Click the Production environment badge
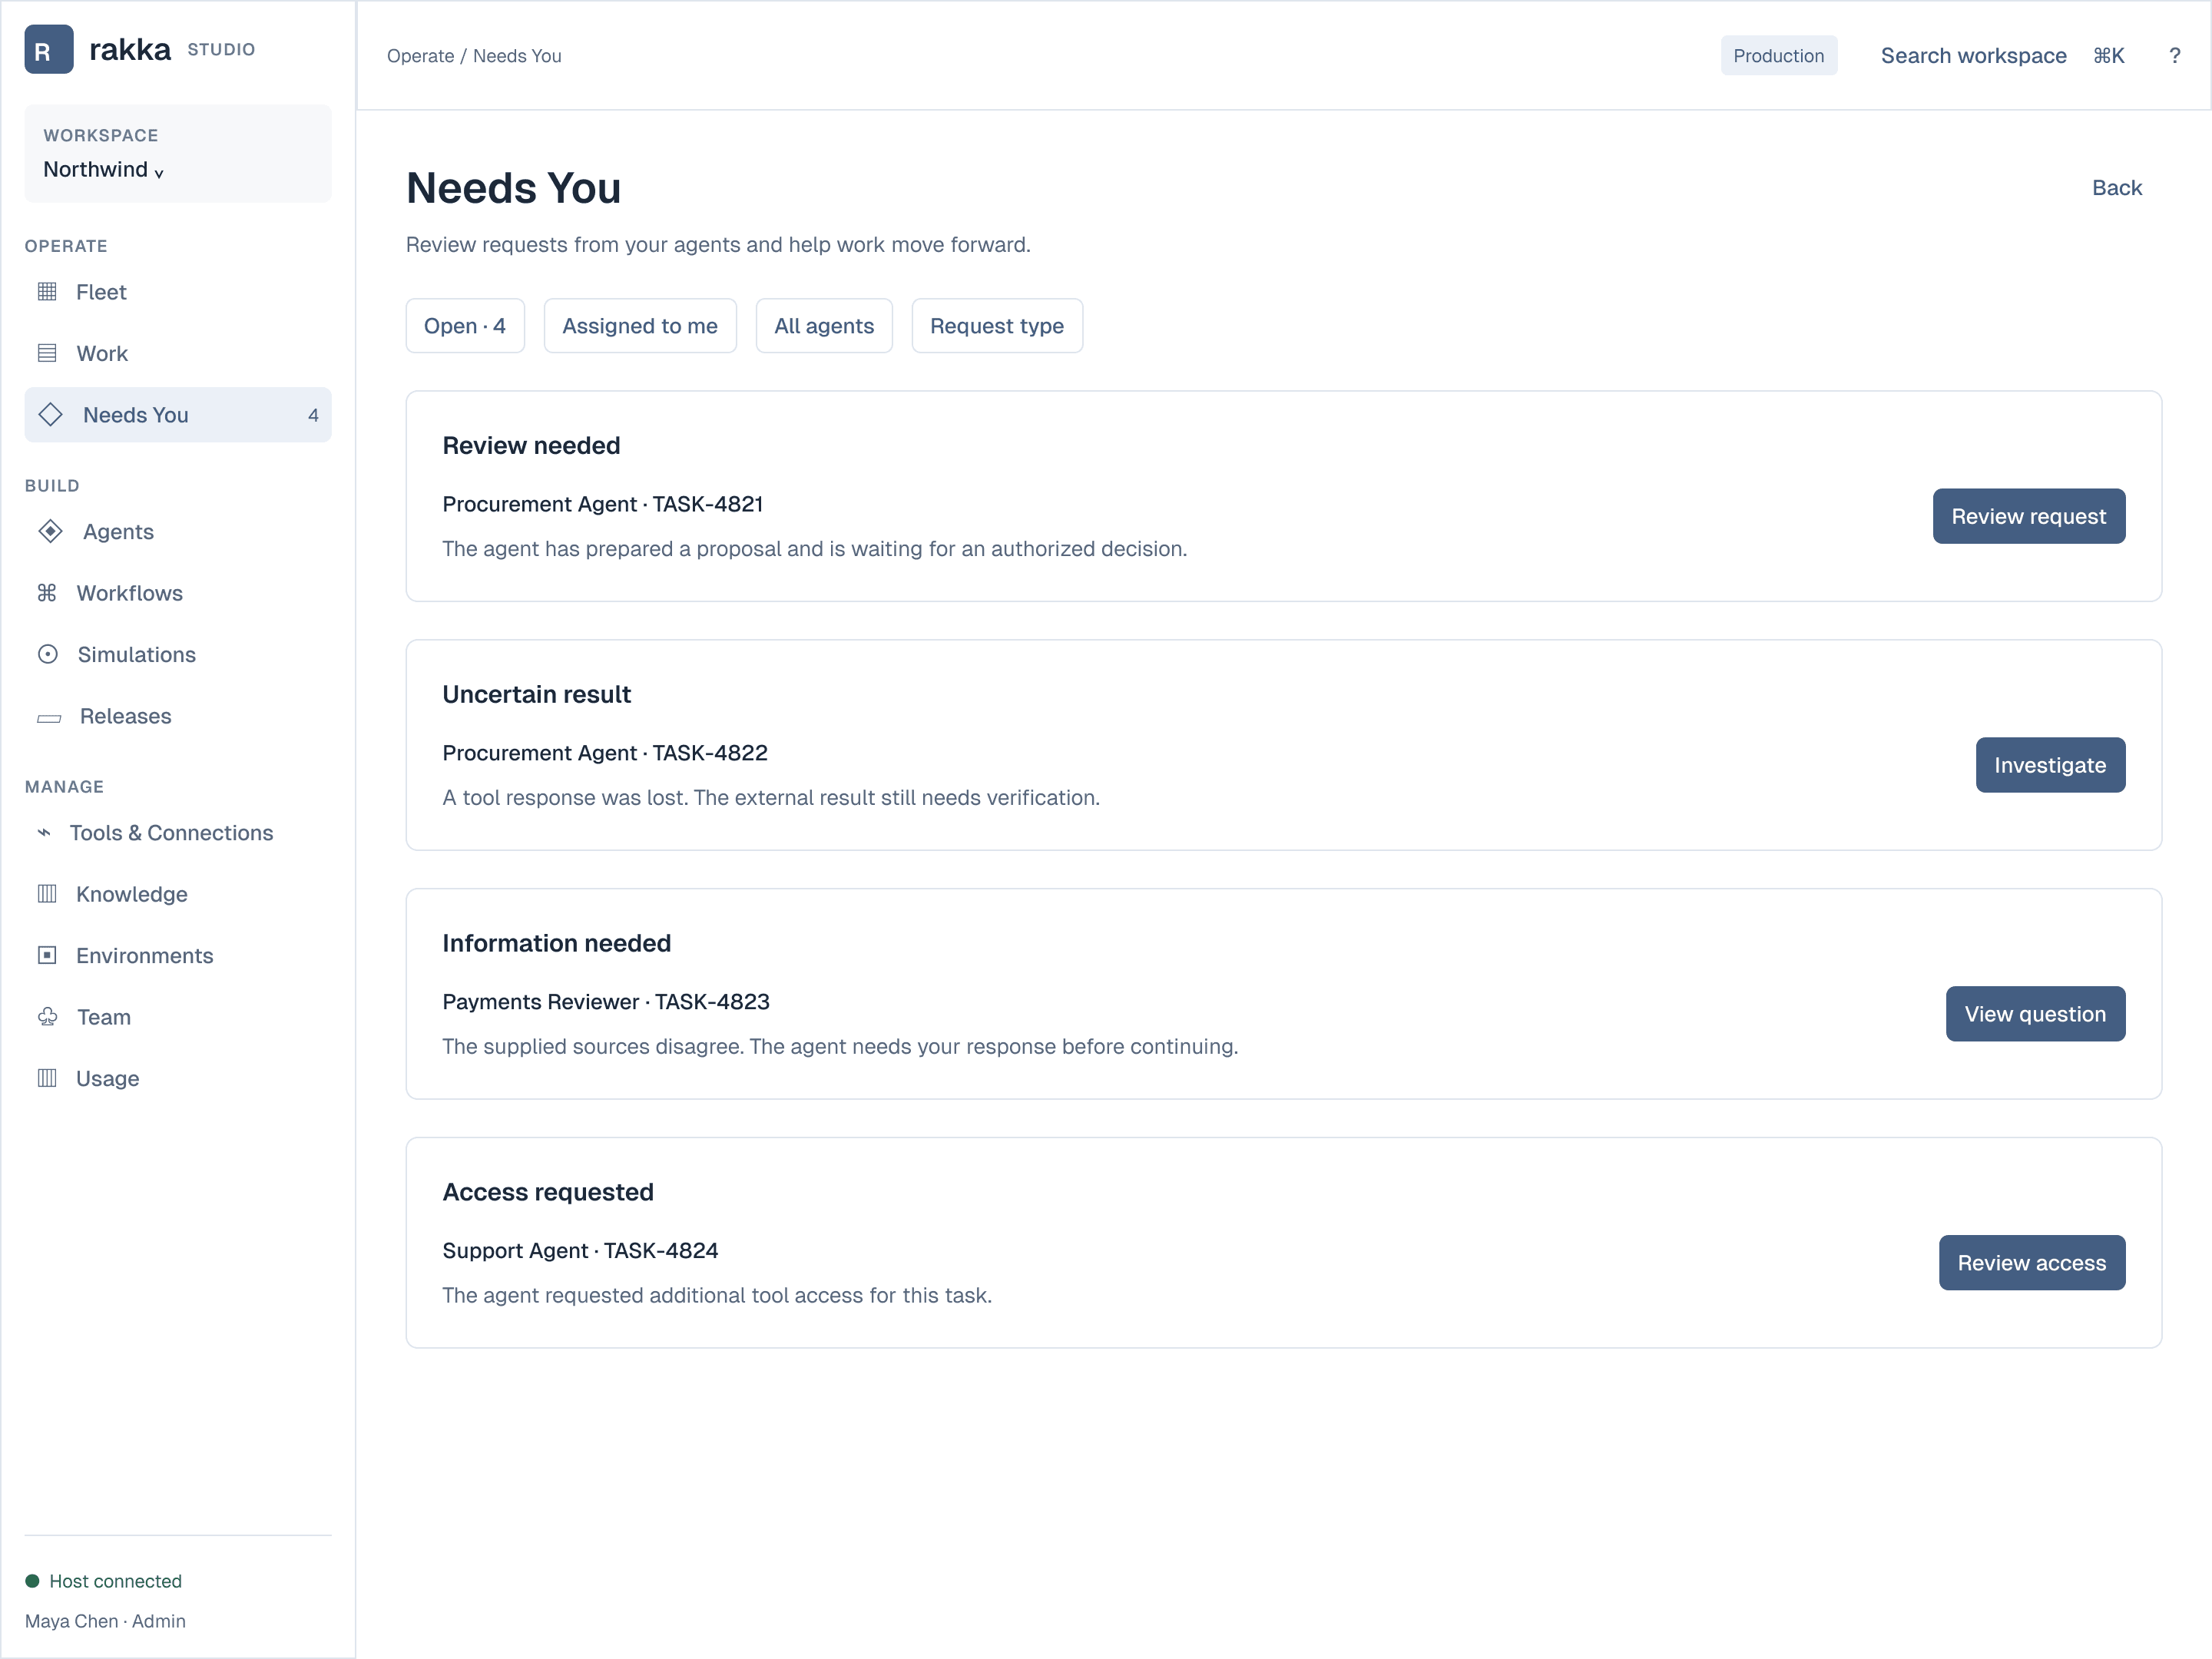Viewport: 2212px width, 1659px height. (1778, 56)
